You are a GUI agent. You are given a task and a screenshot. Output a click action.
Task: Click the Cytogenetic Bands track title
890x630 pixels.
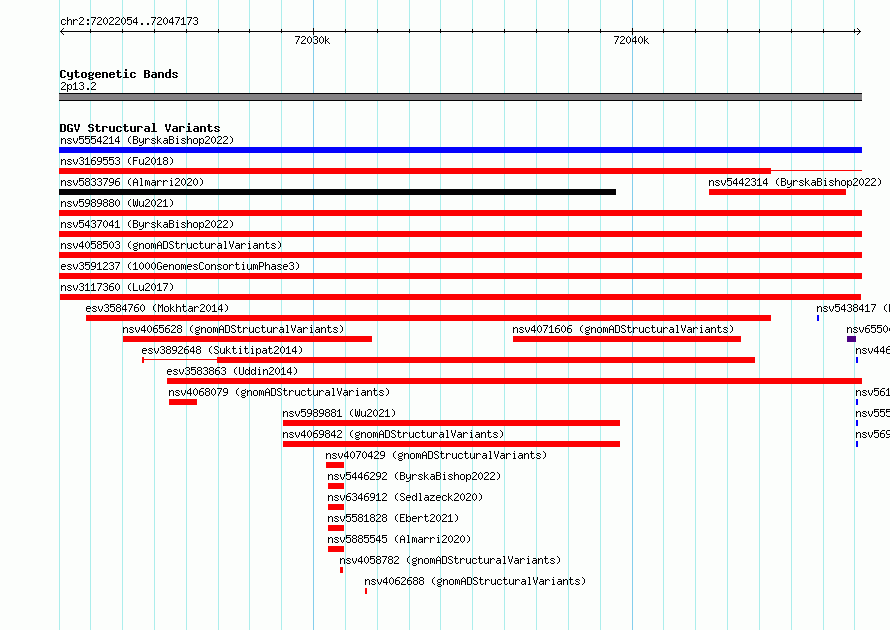coord(119,74)
